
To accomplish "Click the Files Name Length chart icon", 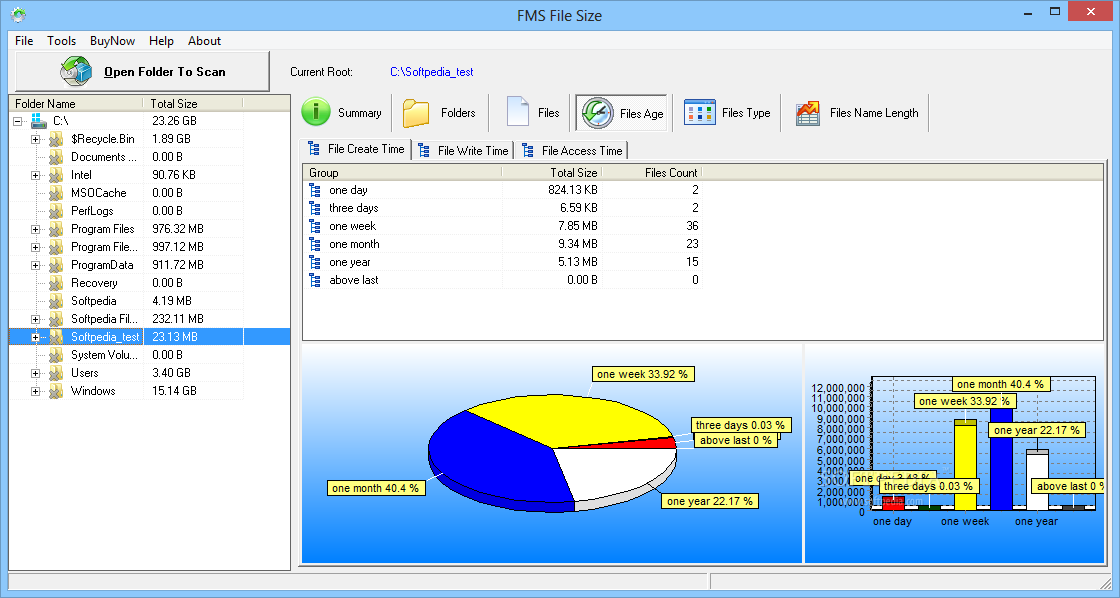I will 808,113.
